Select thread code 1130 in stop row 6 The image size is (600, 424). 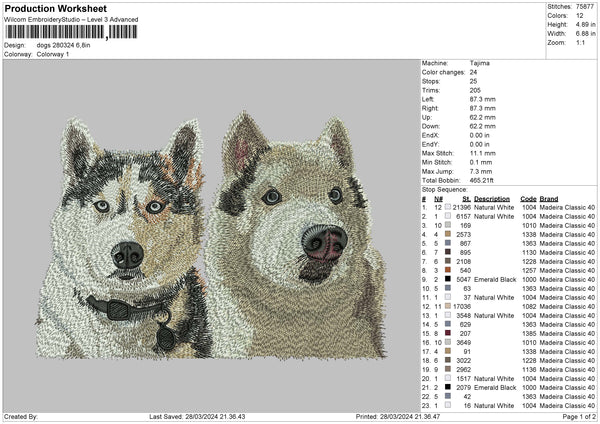click(529, 252)
